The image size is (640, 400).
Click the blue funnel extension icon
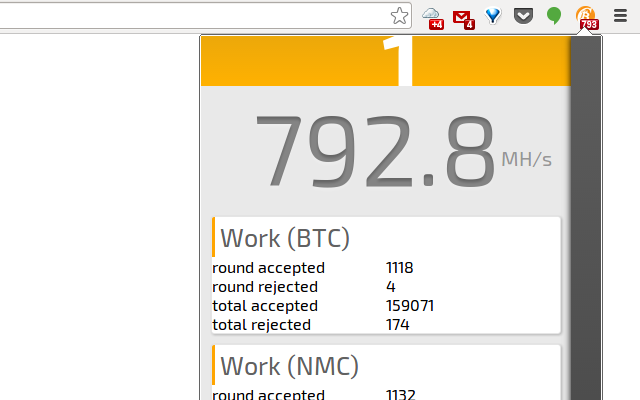[493, 16]
